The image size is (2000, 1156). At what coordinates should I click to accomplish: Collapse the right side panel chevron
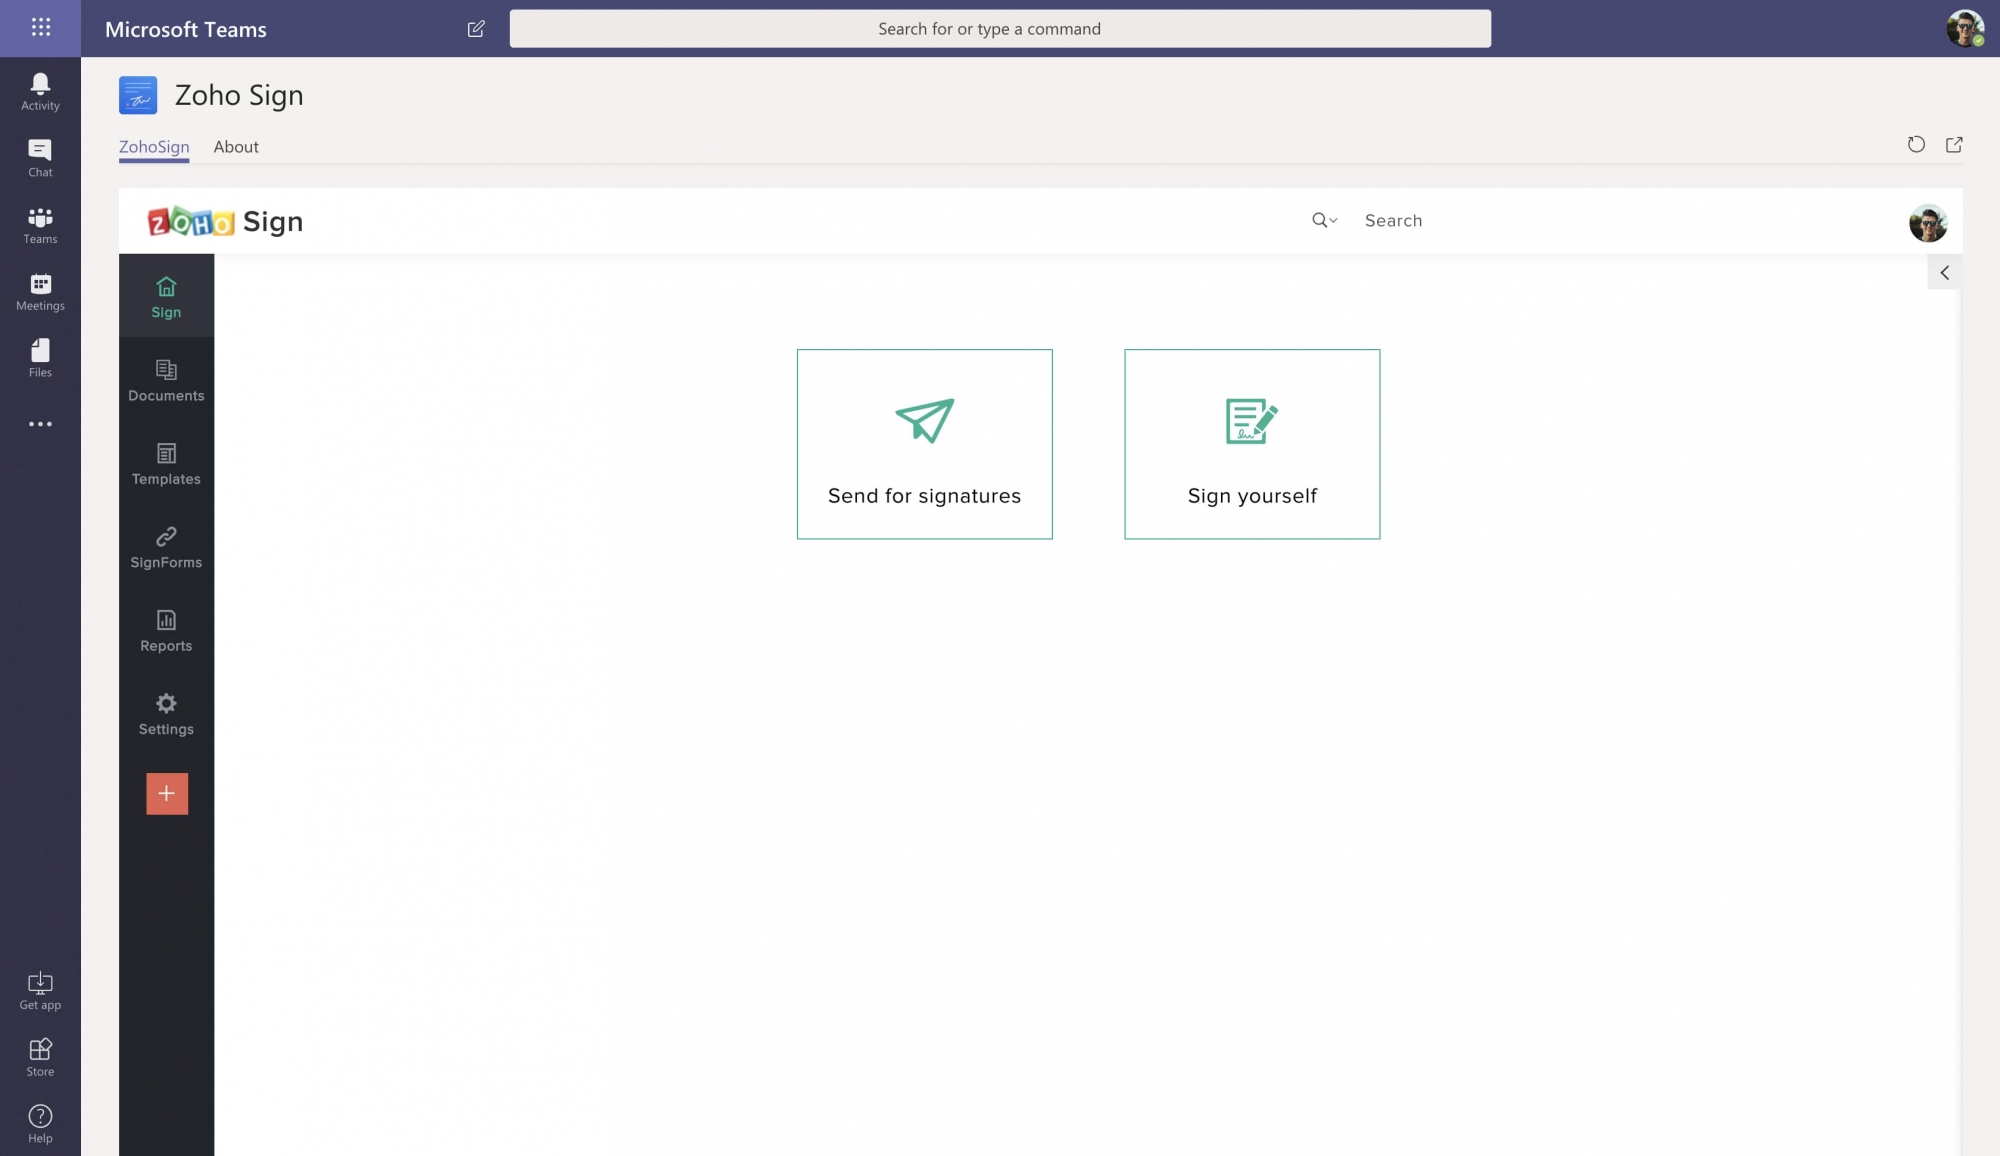[x=1944, y=272]
